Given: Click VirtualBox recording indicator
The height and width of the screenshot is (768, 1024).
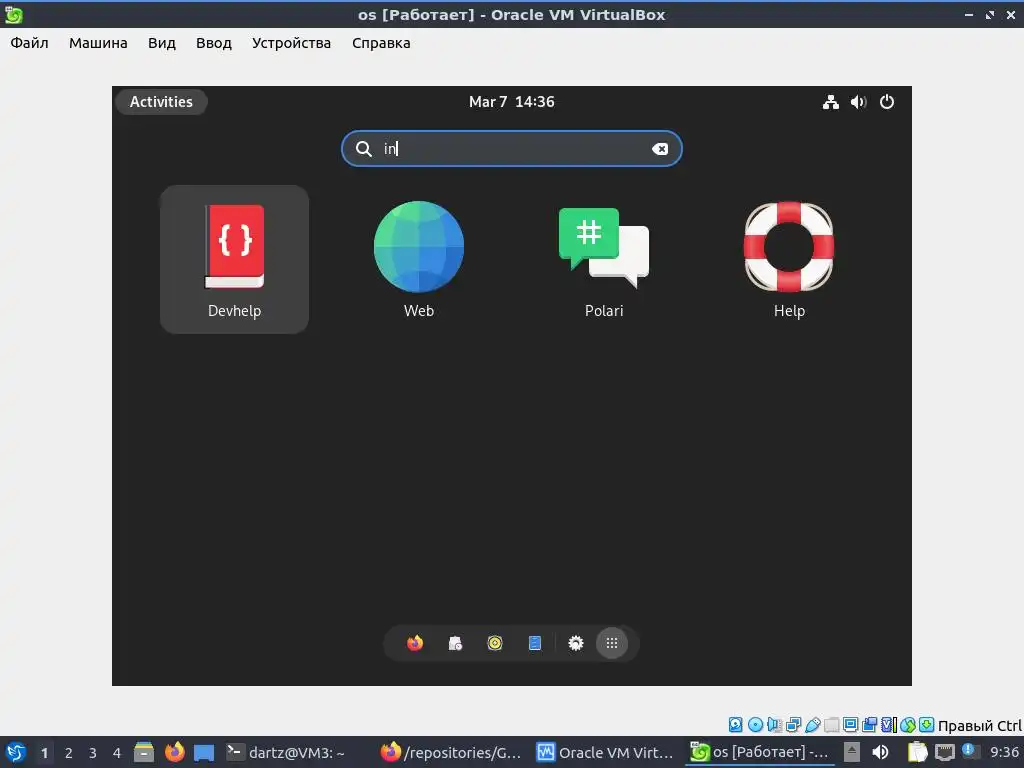Looking at the screenshot, I should 869,724.
